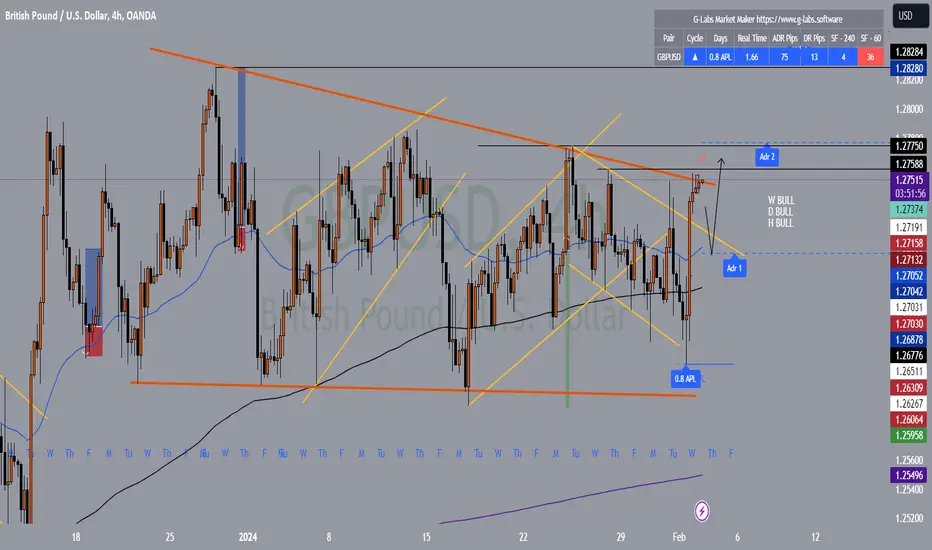932x550 pixels.
Task: Click the W BULL text annotation
Action: tap(780, 200)
